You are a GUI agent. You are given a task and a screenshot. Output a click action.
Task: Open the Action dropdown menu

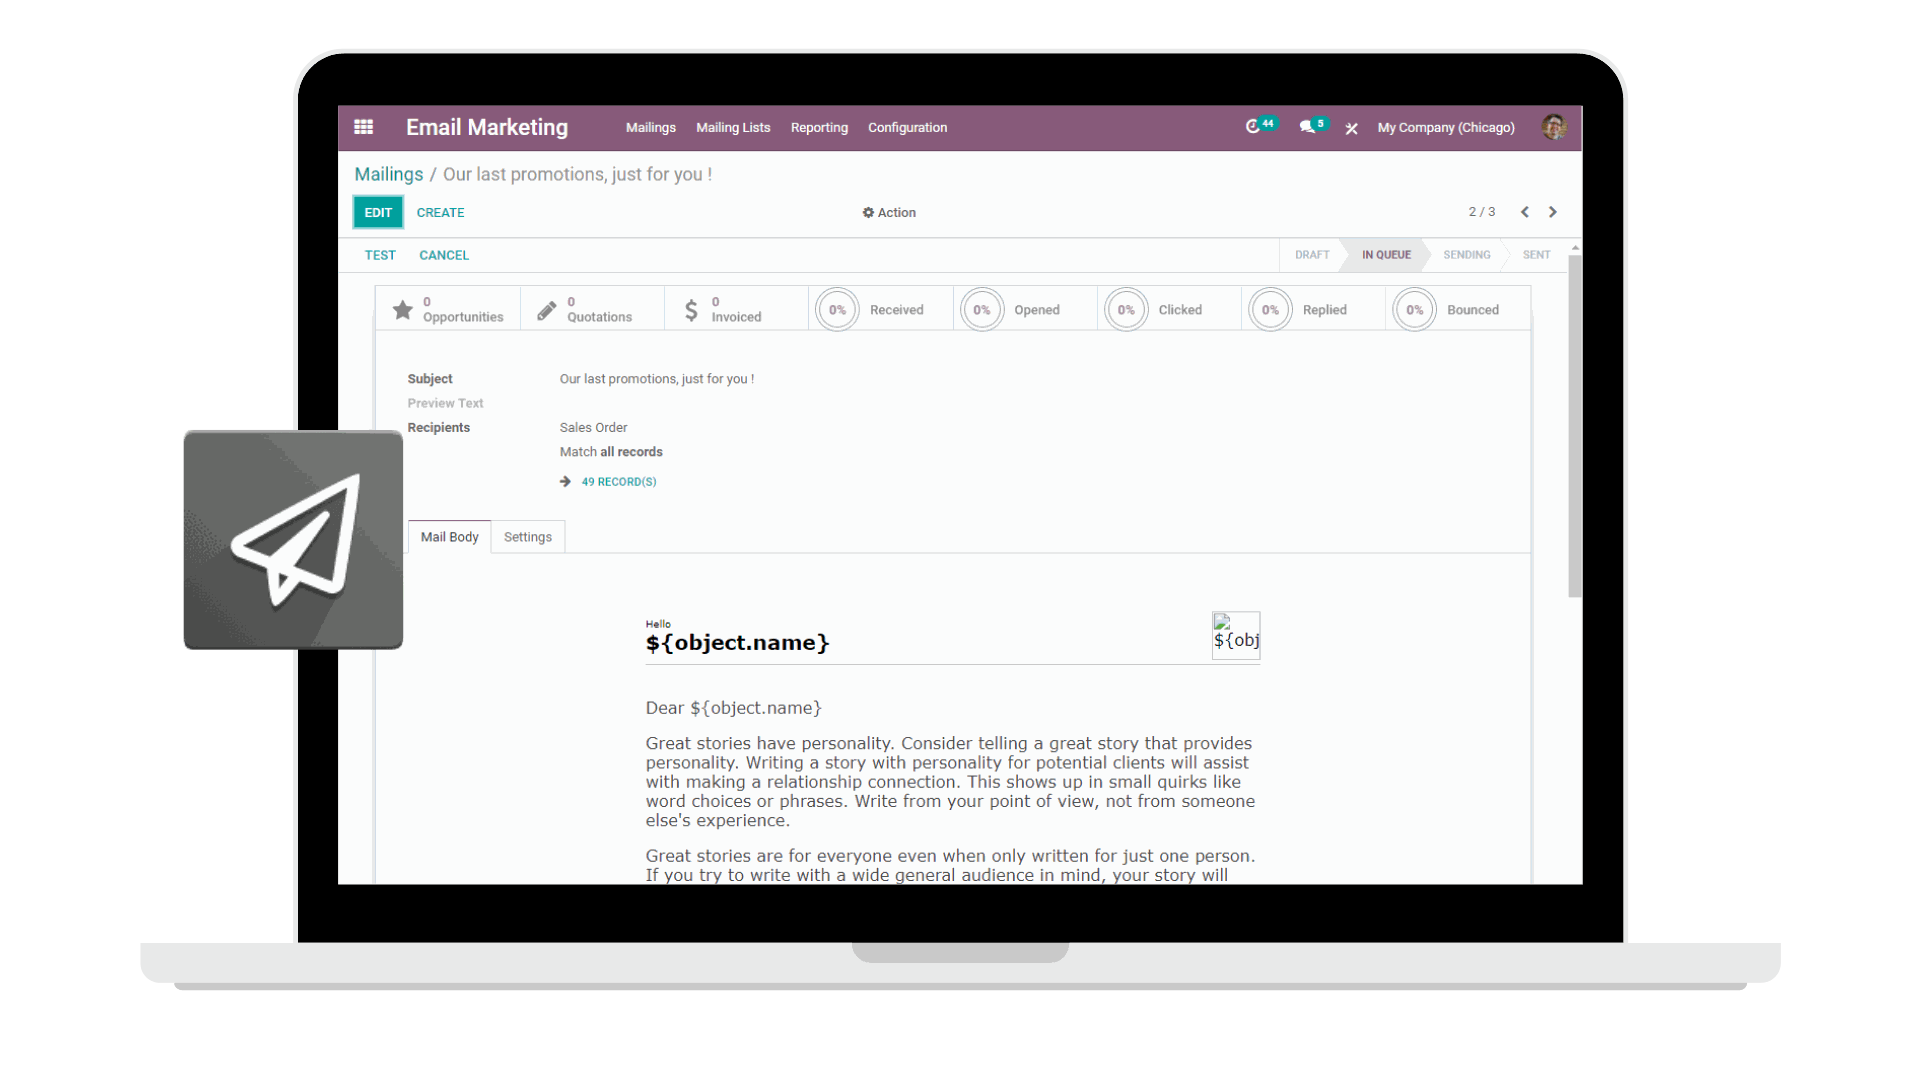click(x=890, y=212)
